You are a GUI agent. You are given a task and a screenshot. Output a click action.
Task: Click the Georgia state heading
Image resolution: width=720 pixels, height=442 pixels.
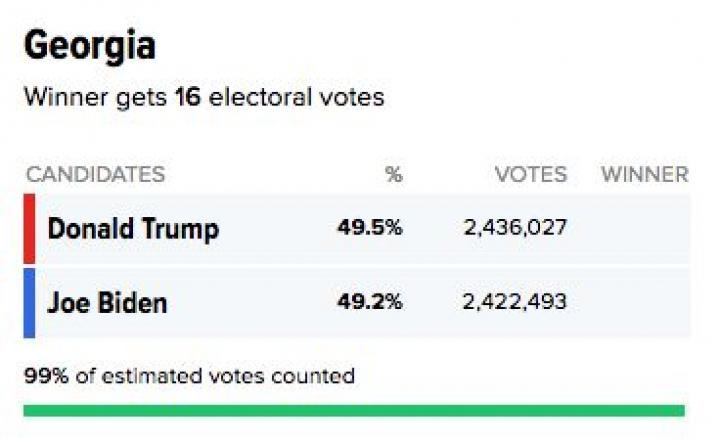(90, 46)
